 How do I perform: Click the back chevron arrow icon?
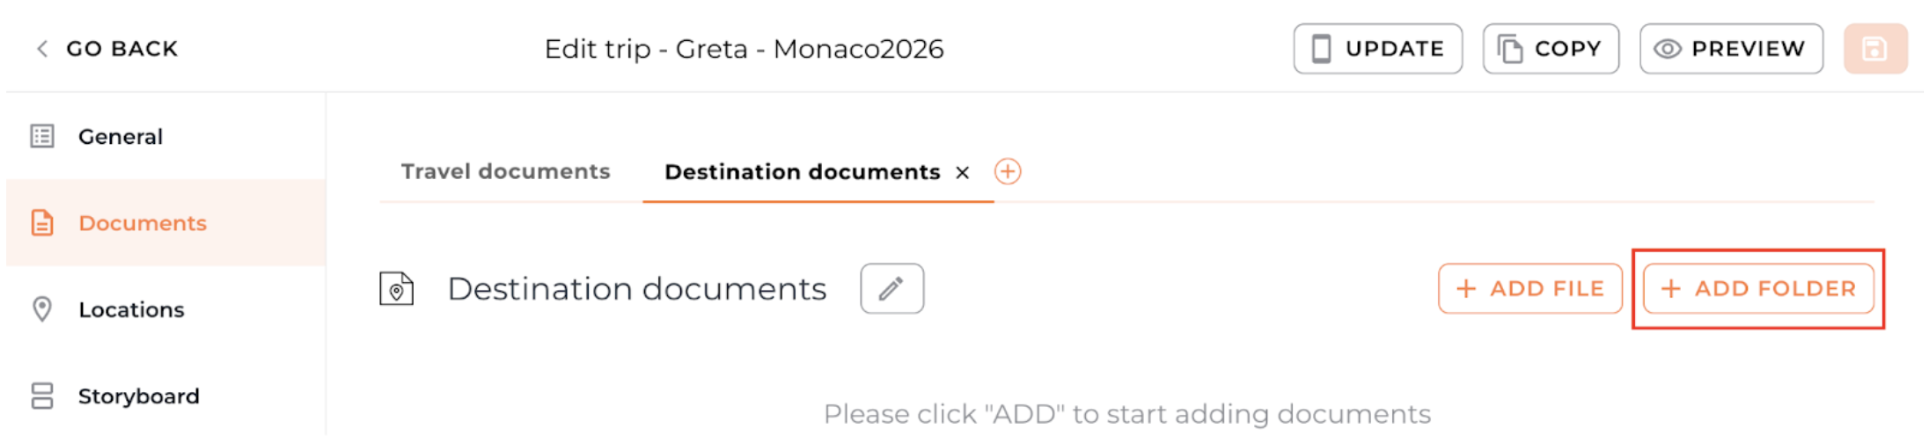42,49
